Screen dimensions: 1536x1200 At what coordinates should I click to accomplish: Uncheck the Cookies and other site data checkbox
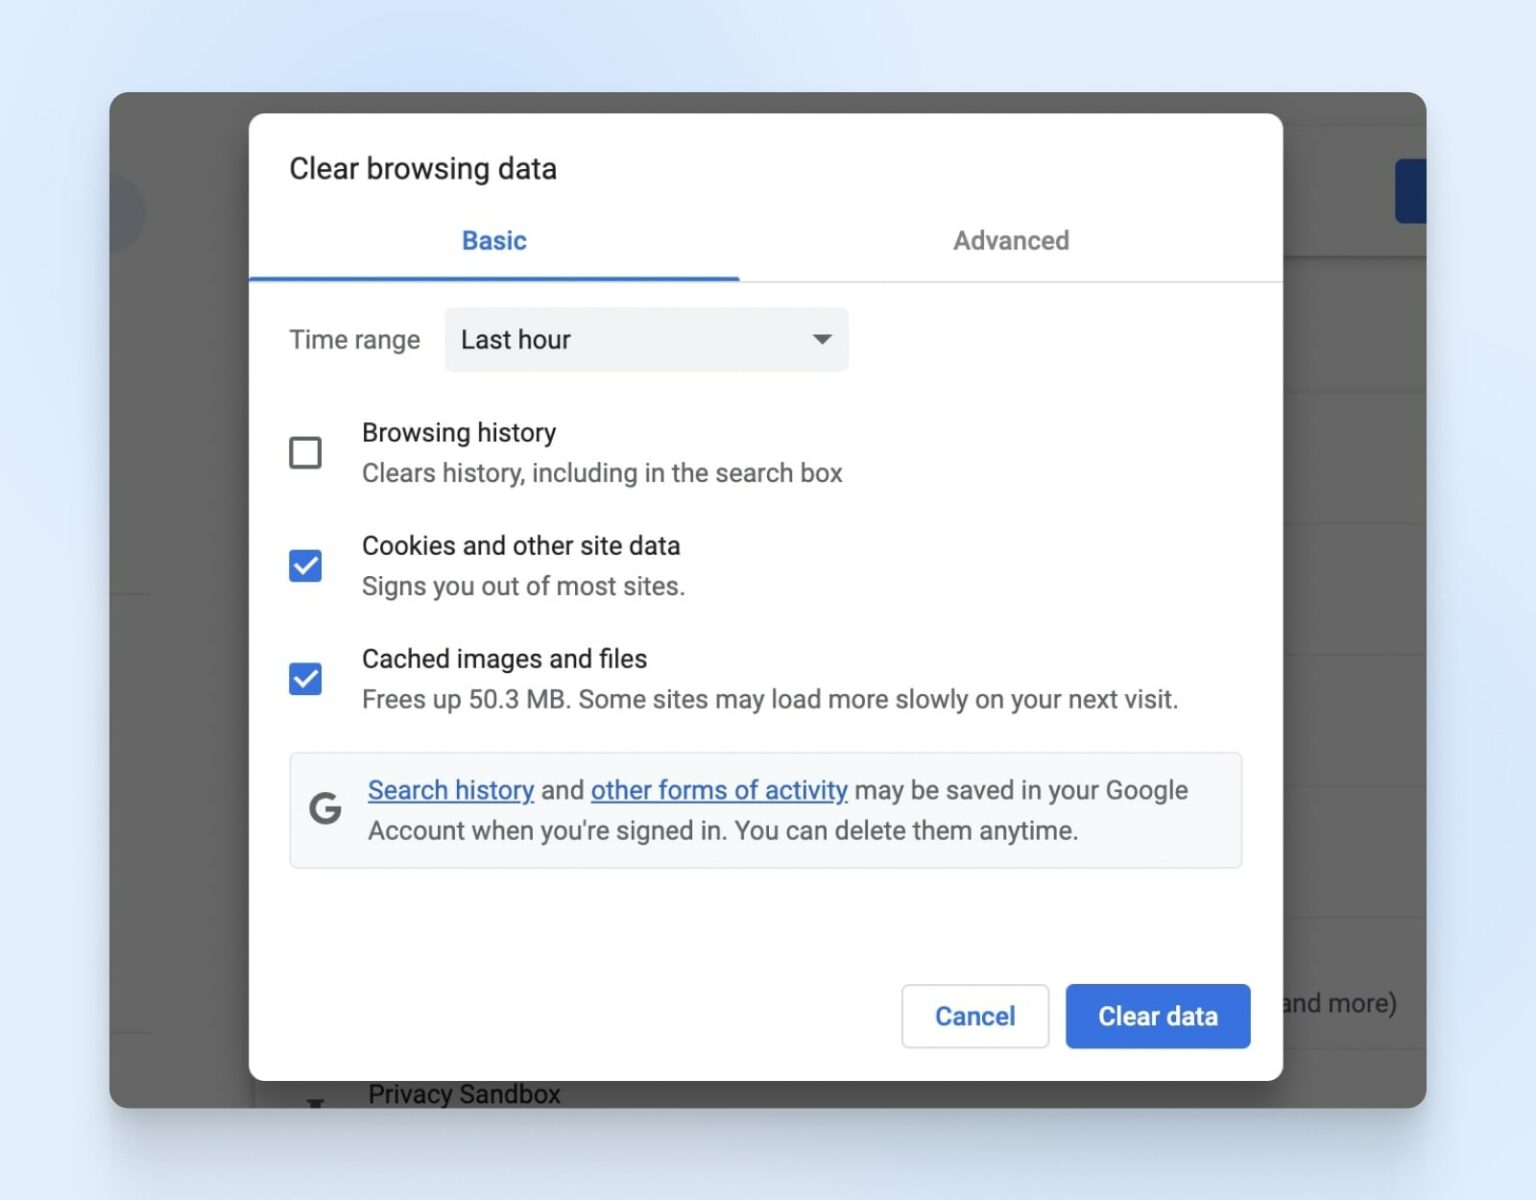pyautogui.click(x=305, y=566)
